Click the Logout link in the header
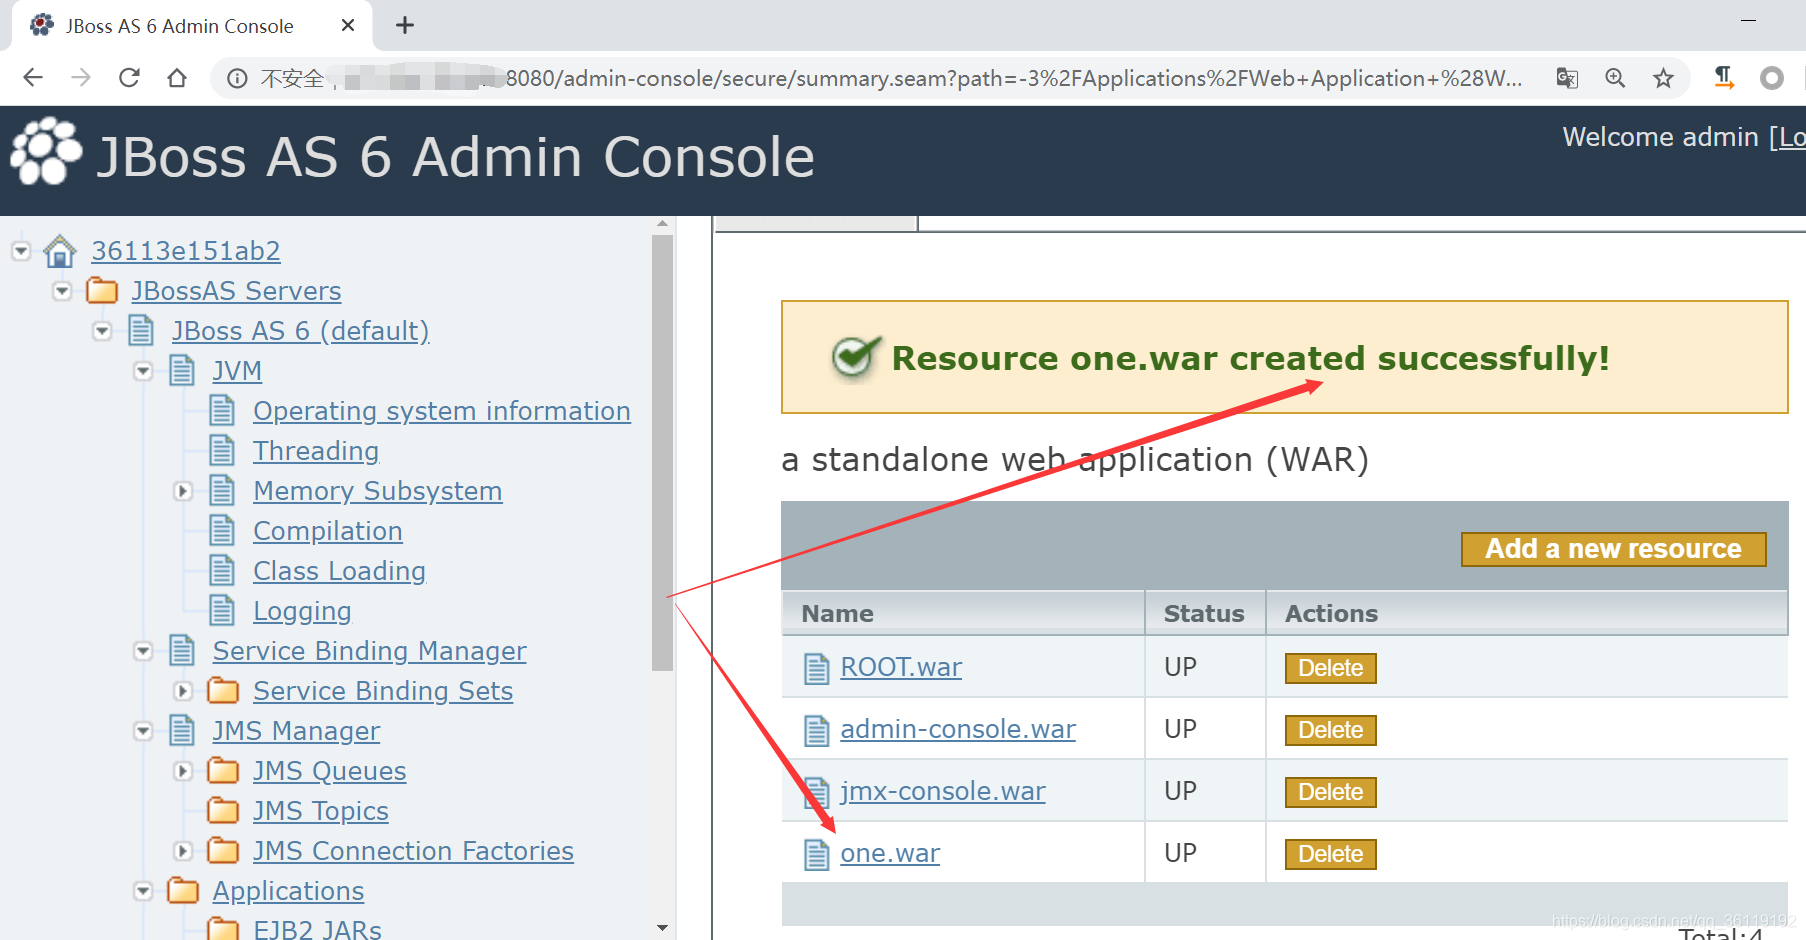The image size is (1806, 940). click(x=1791, y=137)
